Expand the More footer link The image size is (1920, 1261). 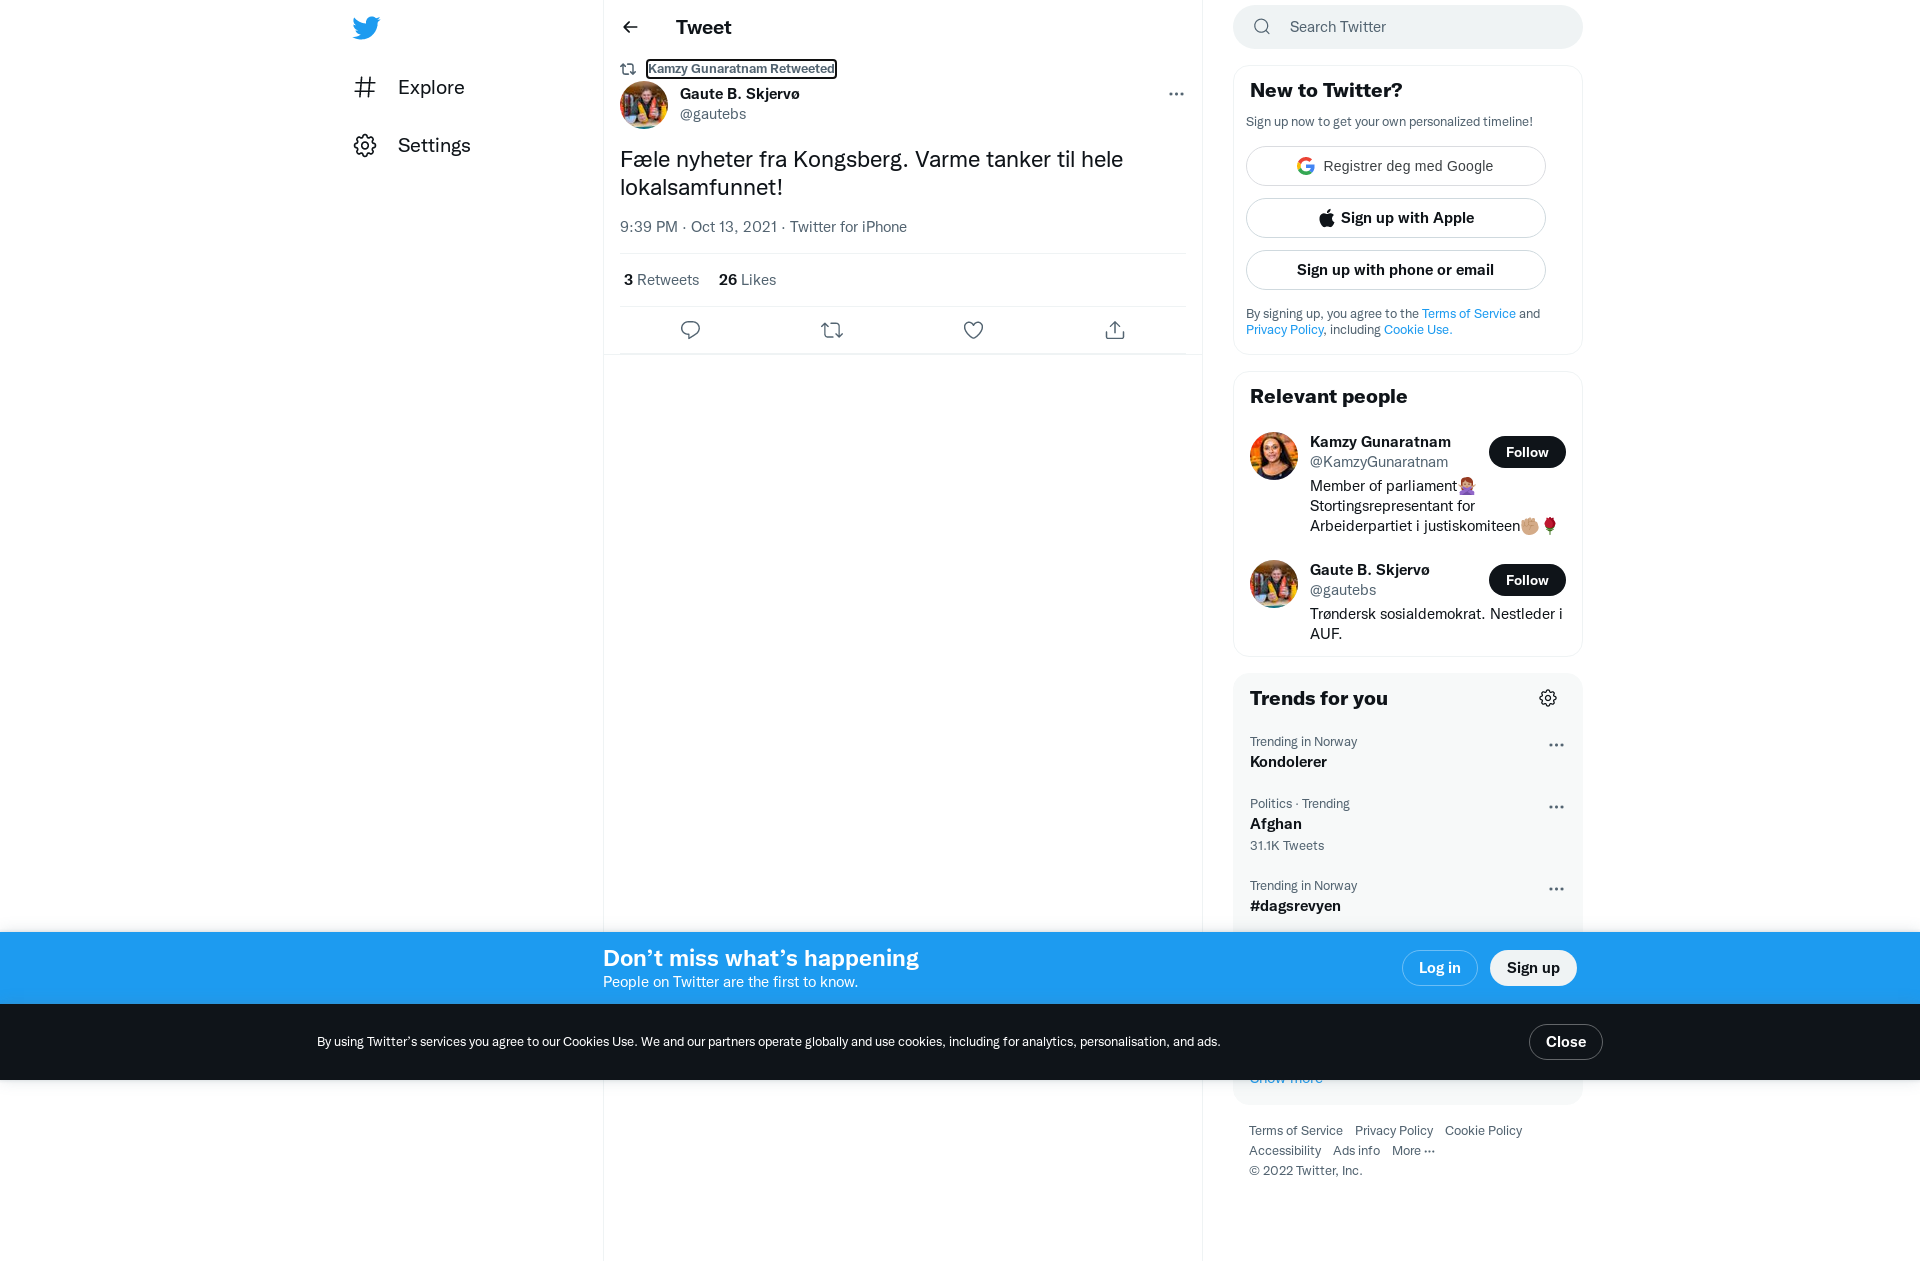point(1413,1151)
